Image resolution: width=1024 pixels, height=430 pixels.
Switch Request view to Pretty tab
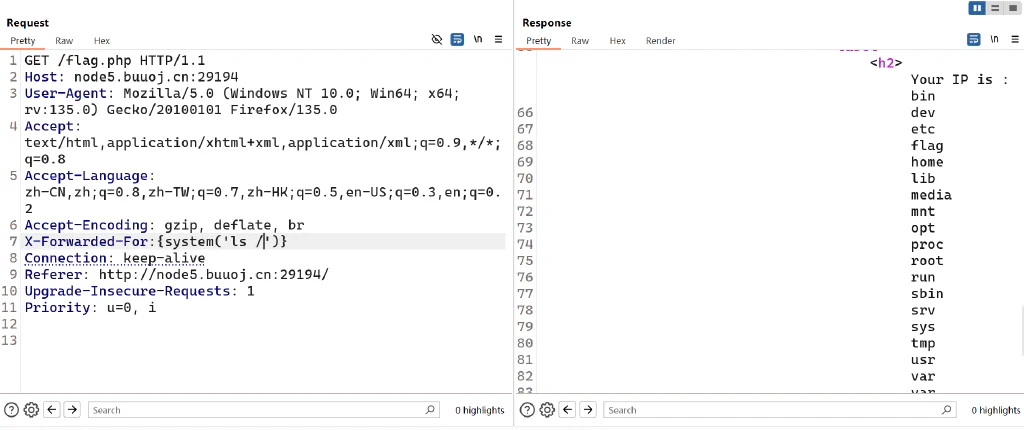pos(23,41)
